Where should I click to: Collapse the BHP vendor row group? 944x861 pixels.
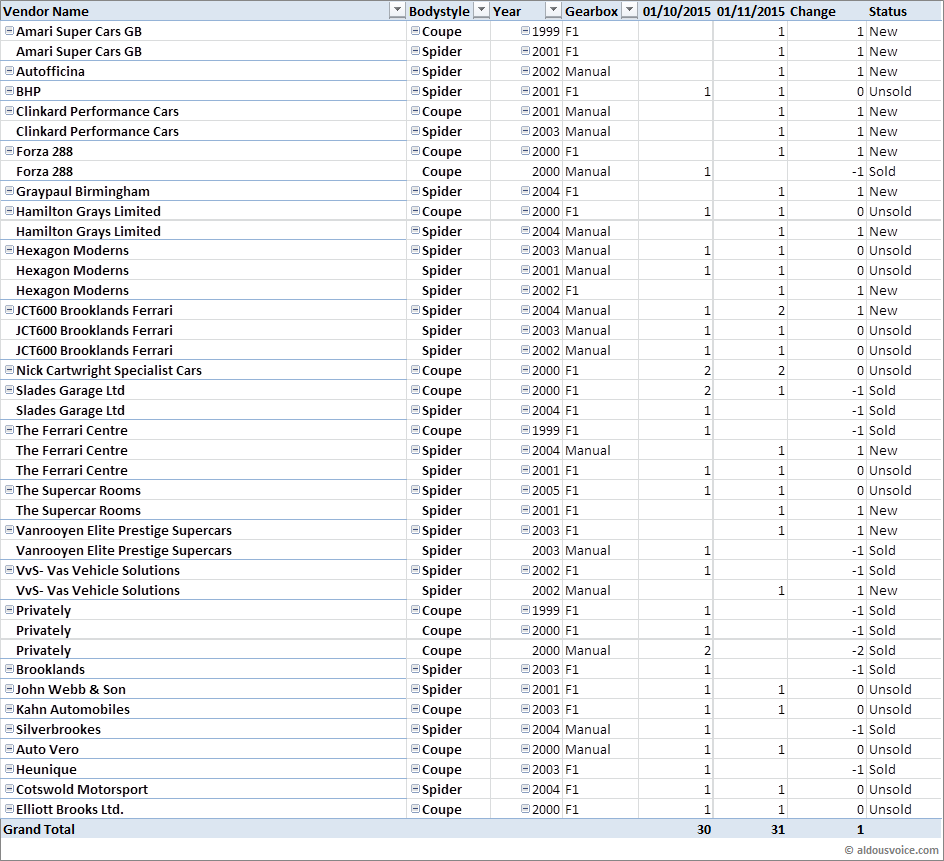point(10,91)
